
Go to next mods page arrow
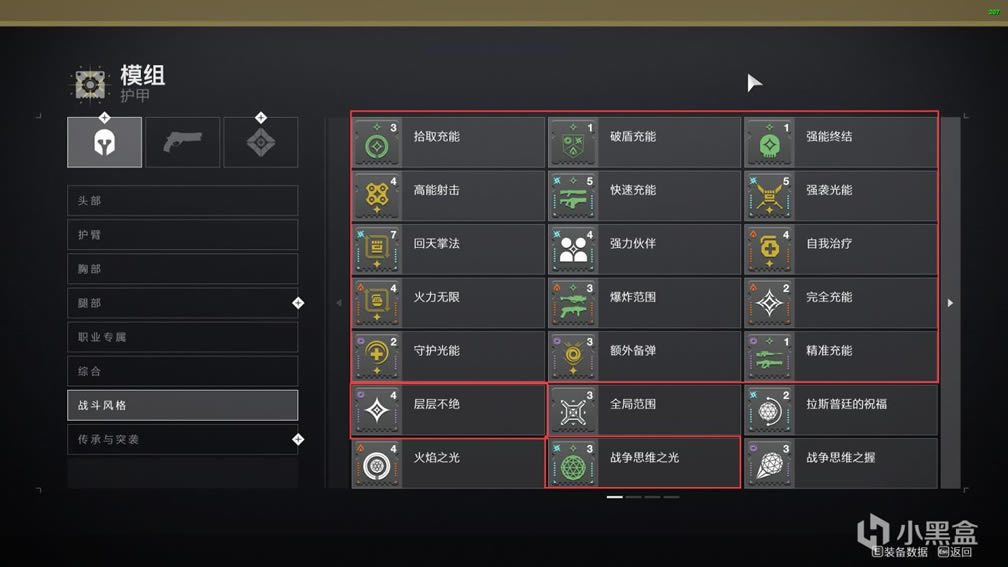point(950,303)
